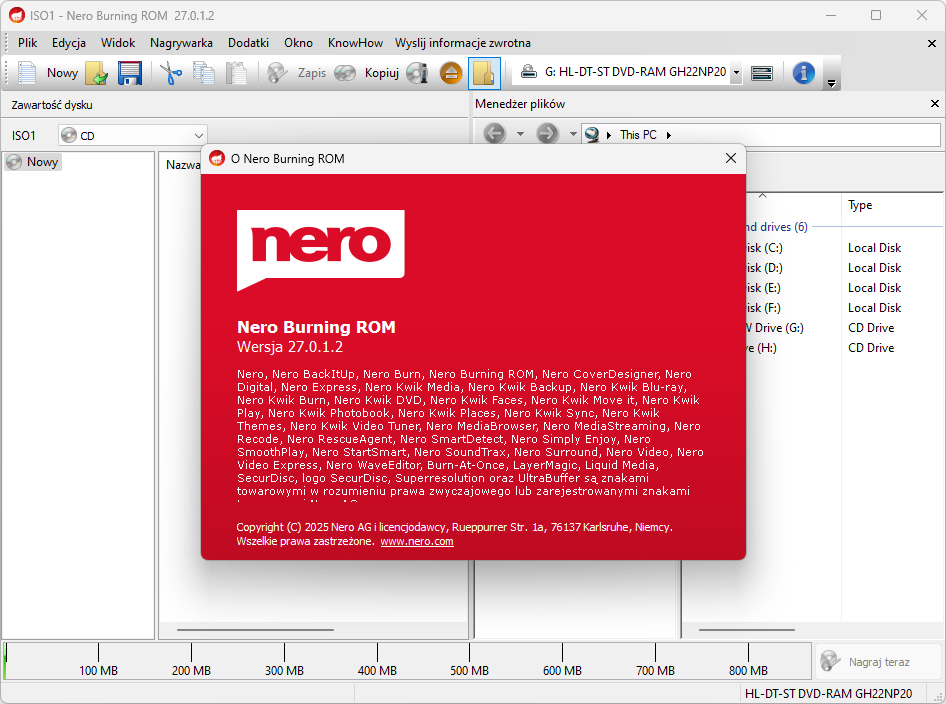Screen dimensions: 946x704
Task: Open the Back history dropdown arrow
Action: [520, 134]
